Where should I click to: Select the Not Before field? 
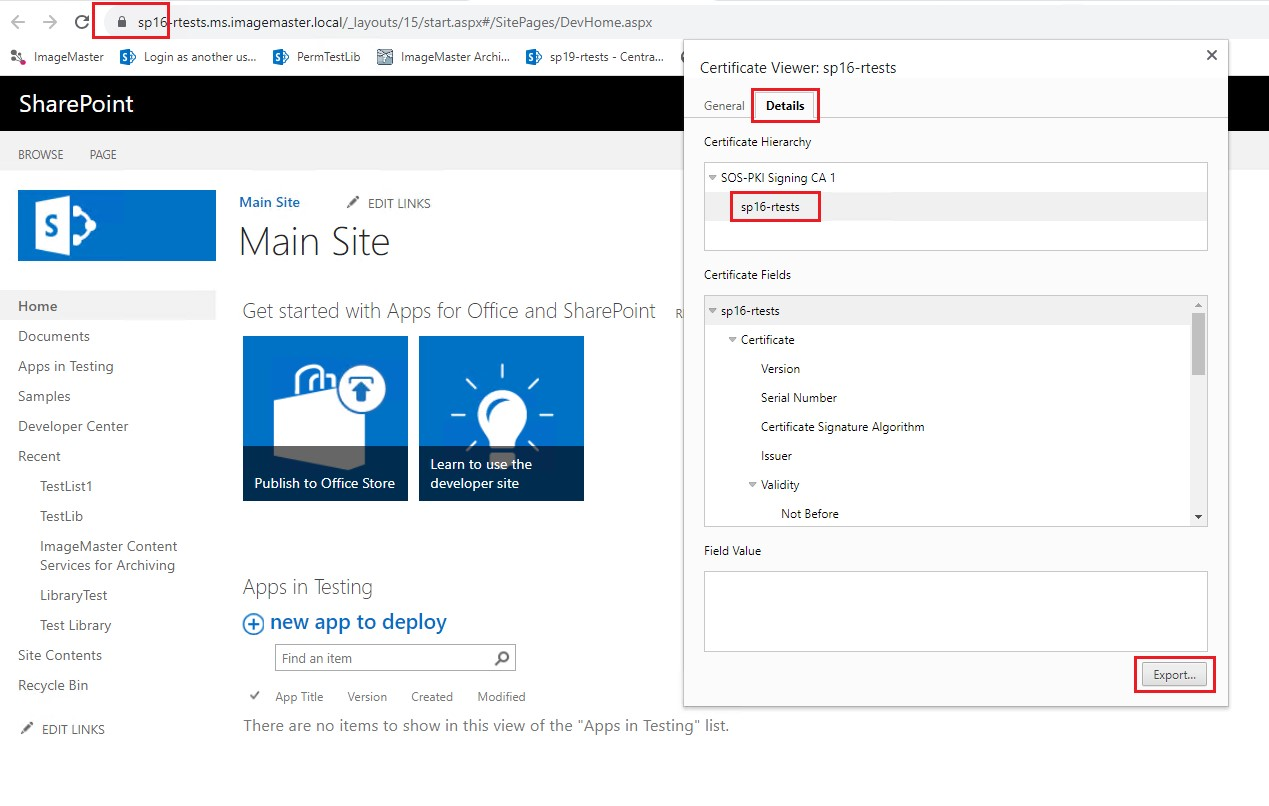coord(810,514)
